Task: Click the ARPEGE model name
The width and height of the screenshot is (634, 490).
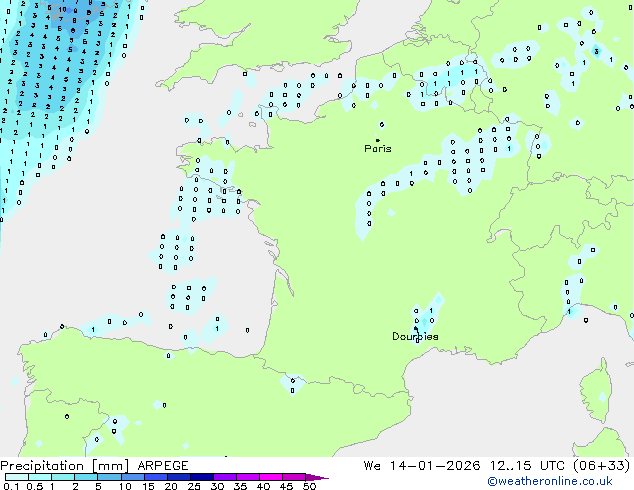Action: (163, 466)
